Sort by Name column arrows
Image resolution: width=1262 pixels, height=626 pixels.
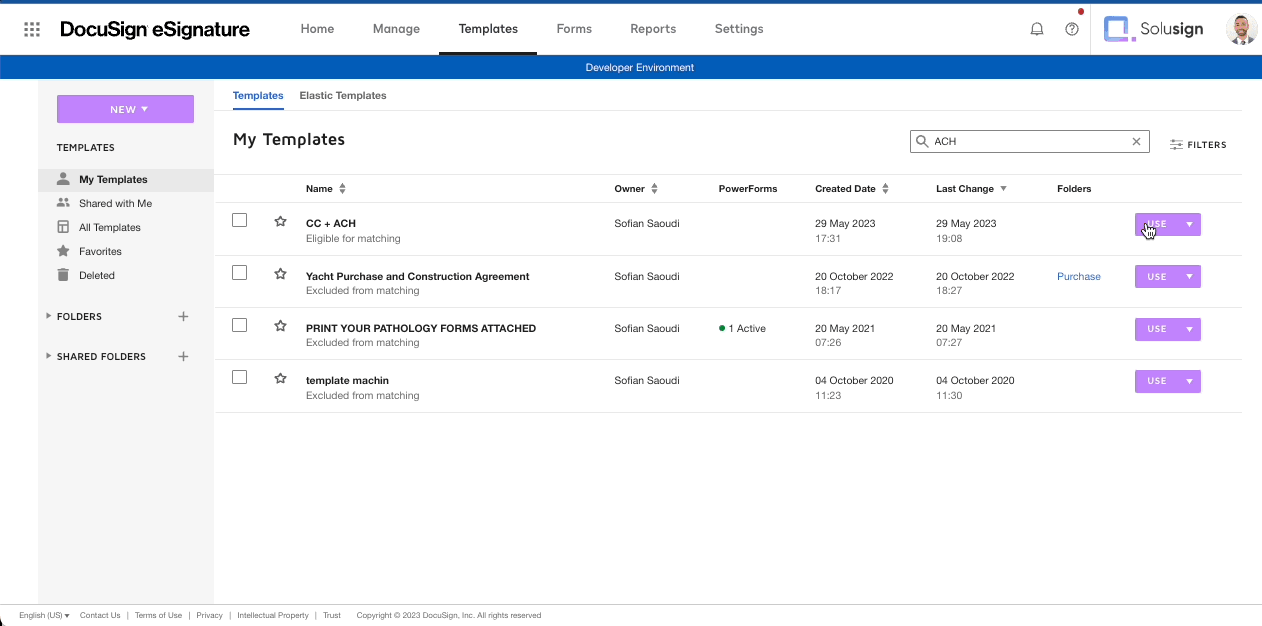tap(342, 189)
